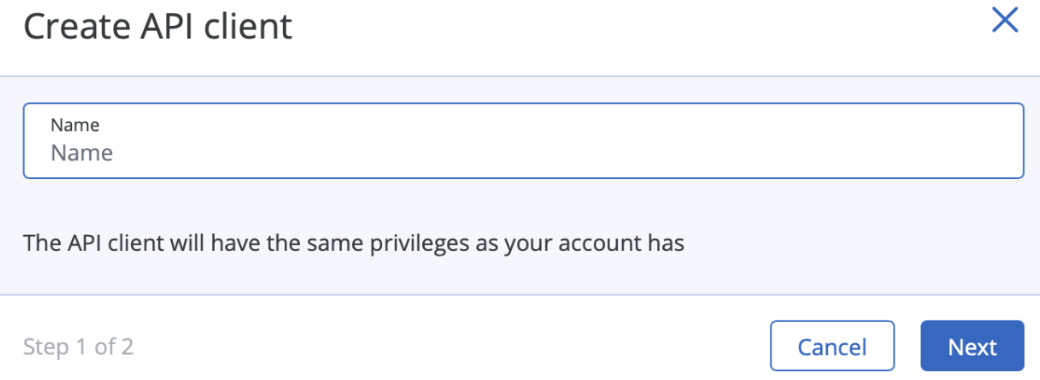This screenshot has width=1040, height=380.
Task: Click the 'Create API client' dialog title
Action: (x=158, y=27)
